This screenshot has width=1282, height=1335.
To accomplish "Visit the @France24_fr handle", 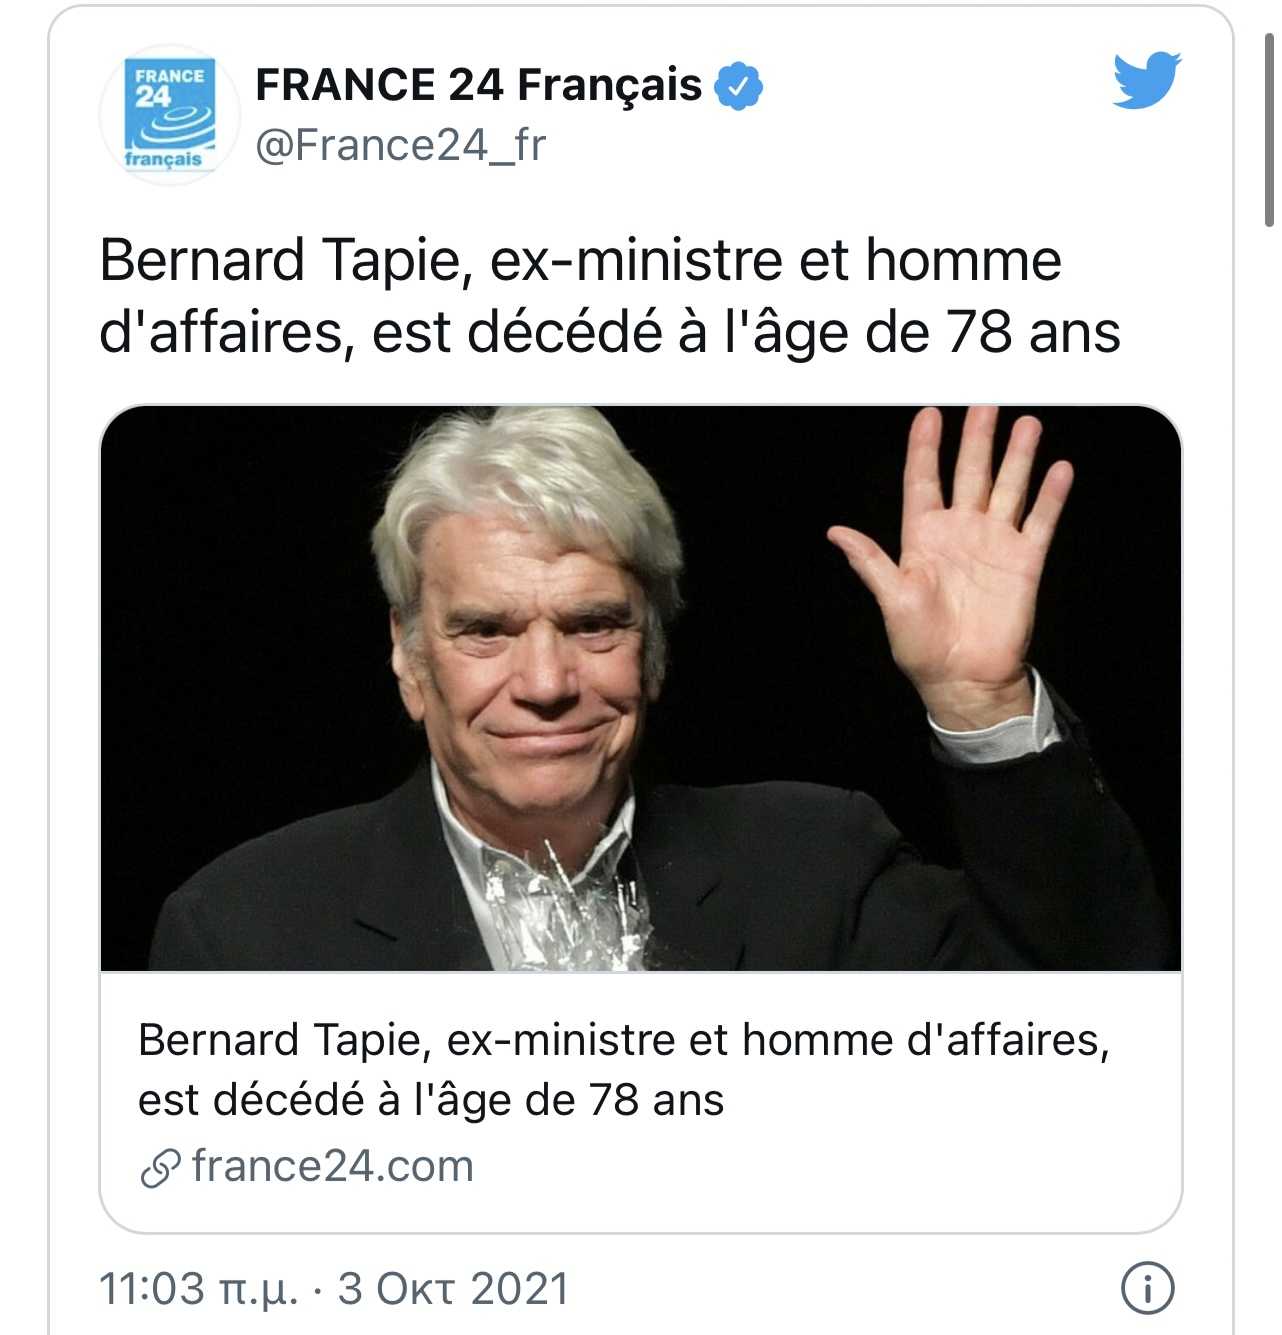I will (x=400, y=146).
